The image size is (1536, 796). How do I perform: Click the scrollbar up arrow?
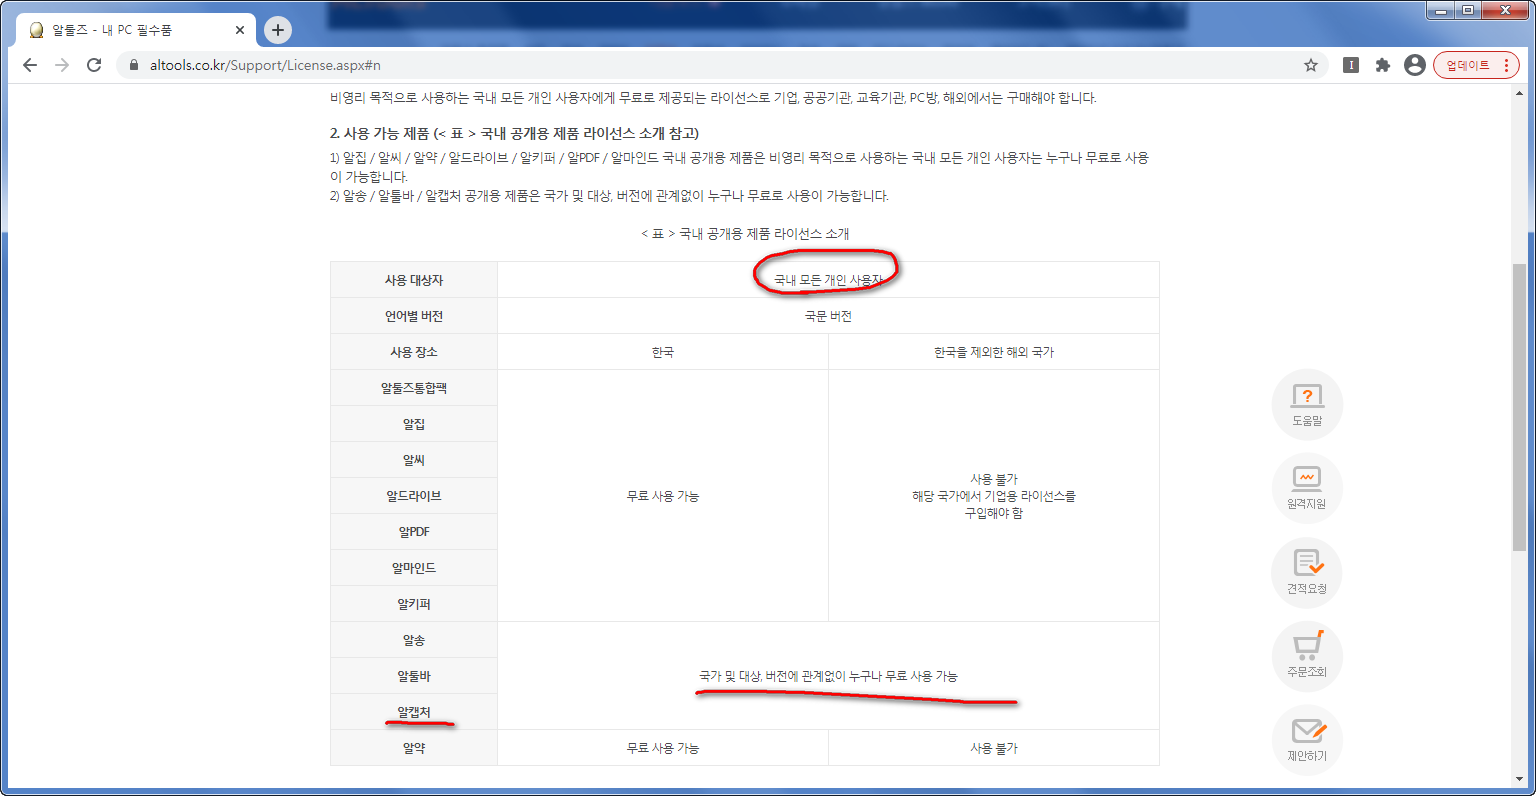[x=1520, y=92]
